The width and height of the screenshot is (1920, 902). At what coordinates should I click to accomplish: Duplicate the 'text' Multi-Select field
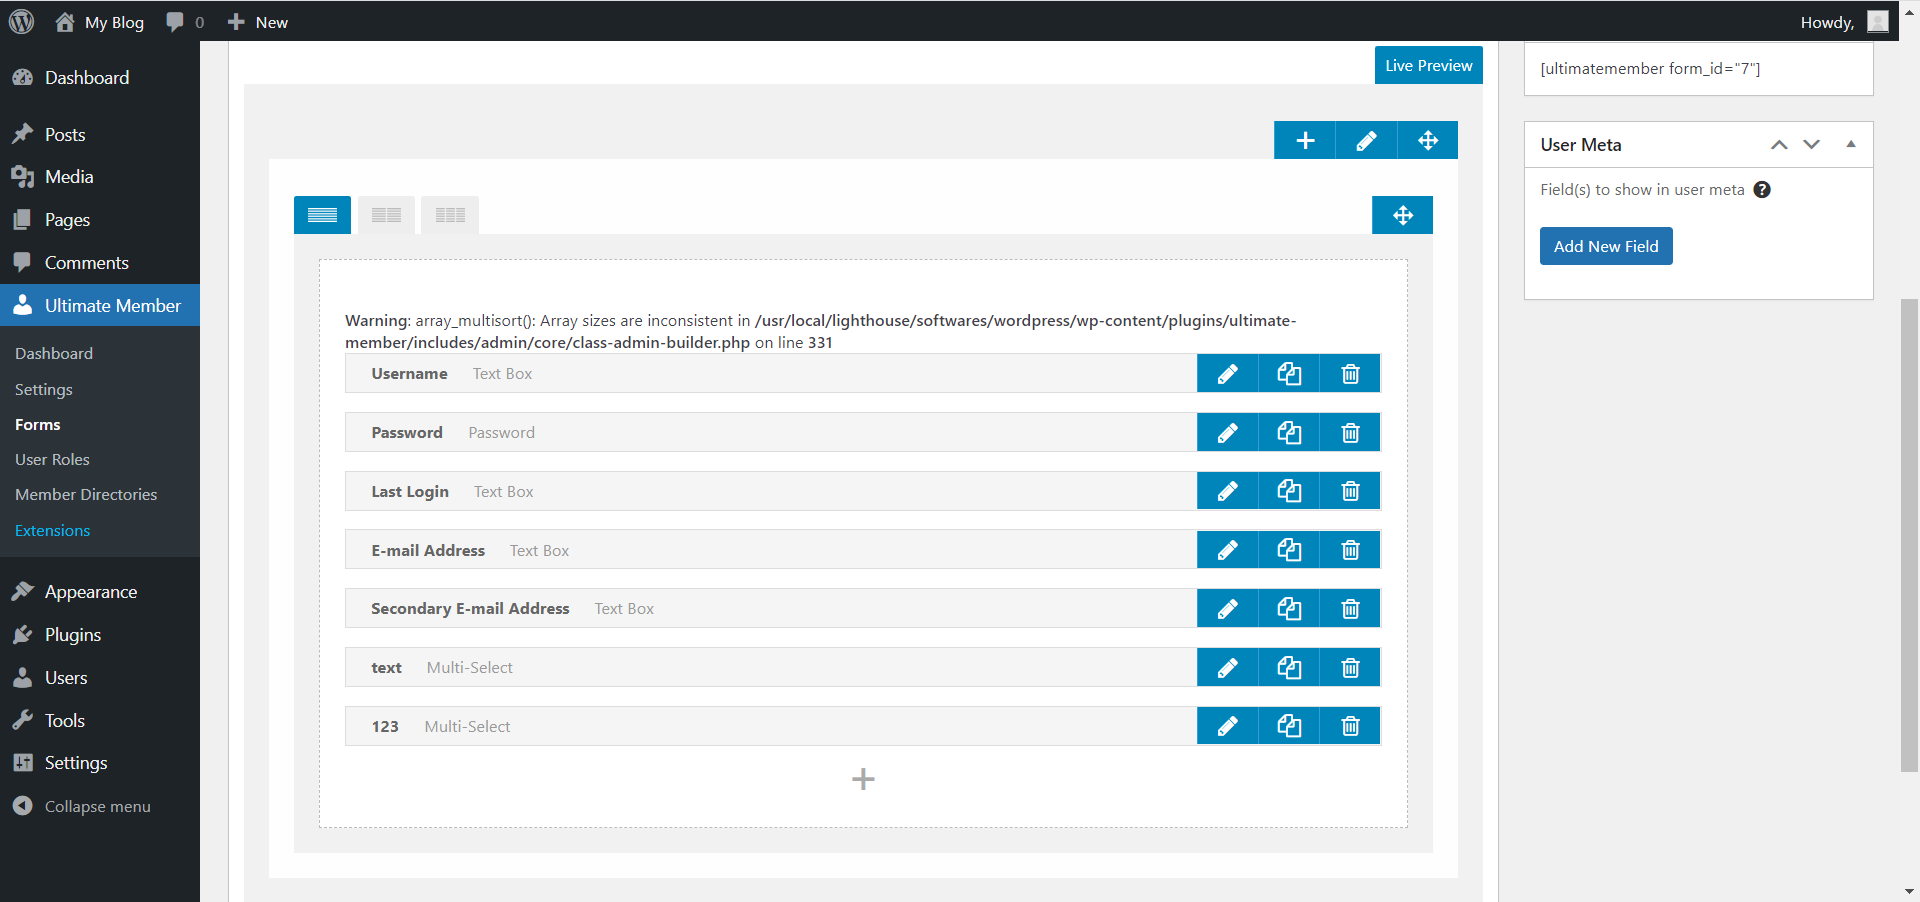point(1289,668)
